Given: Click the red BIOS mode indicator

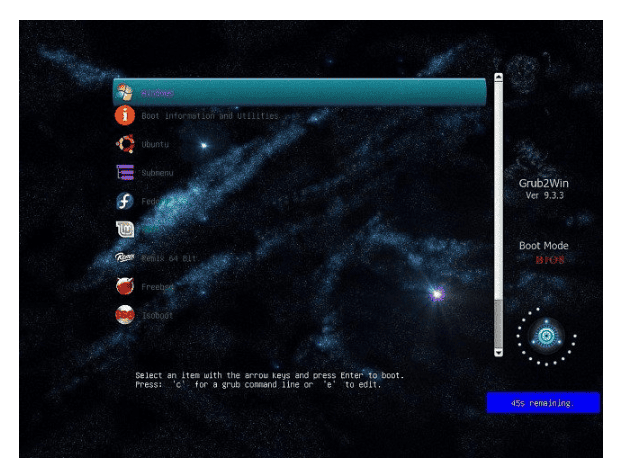Looking at the screenshot, I should 549,260.
